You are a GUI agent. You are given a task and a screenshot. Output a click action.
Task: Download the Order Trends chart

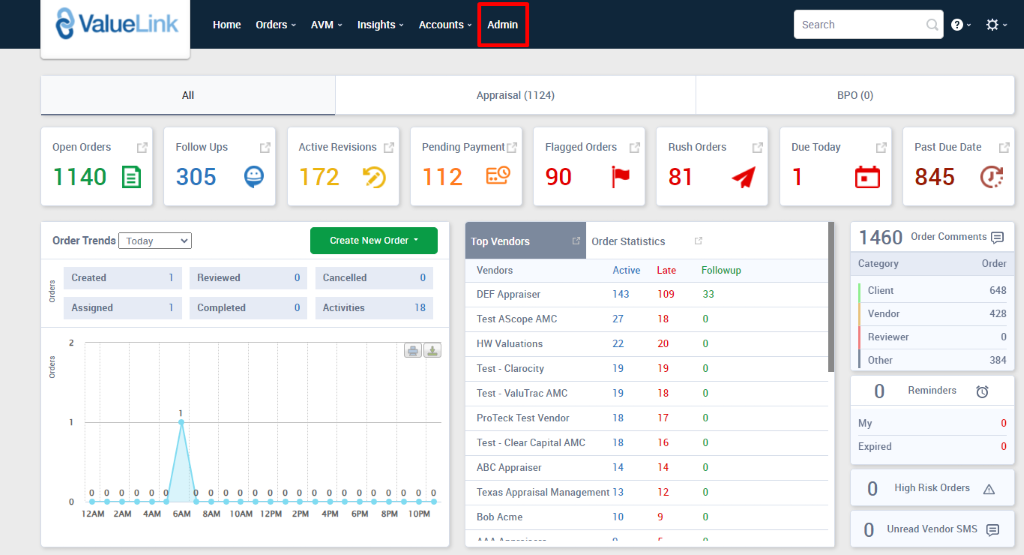click(x=432, y=351)
